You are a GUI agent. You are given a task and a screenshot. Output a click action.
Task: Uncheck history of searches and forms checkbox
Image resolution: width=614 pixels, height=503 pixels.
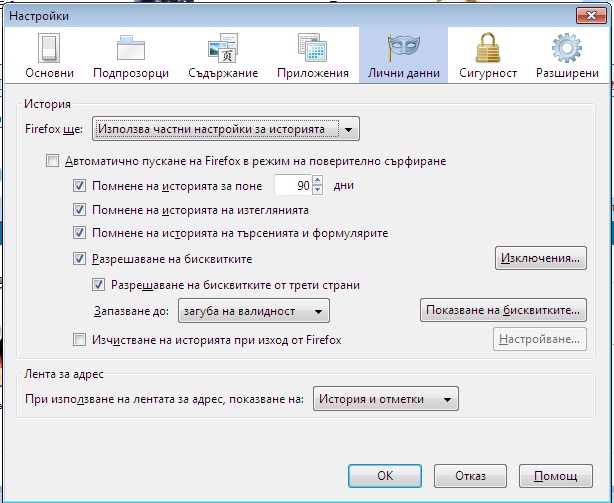(79, 233)
